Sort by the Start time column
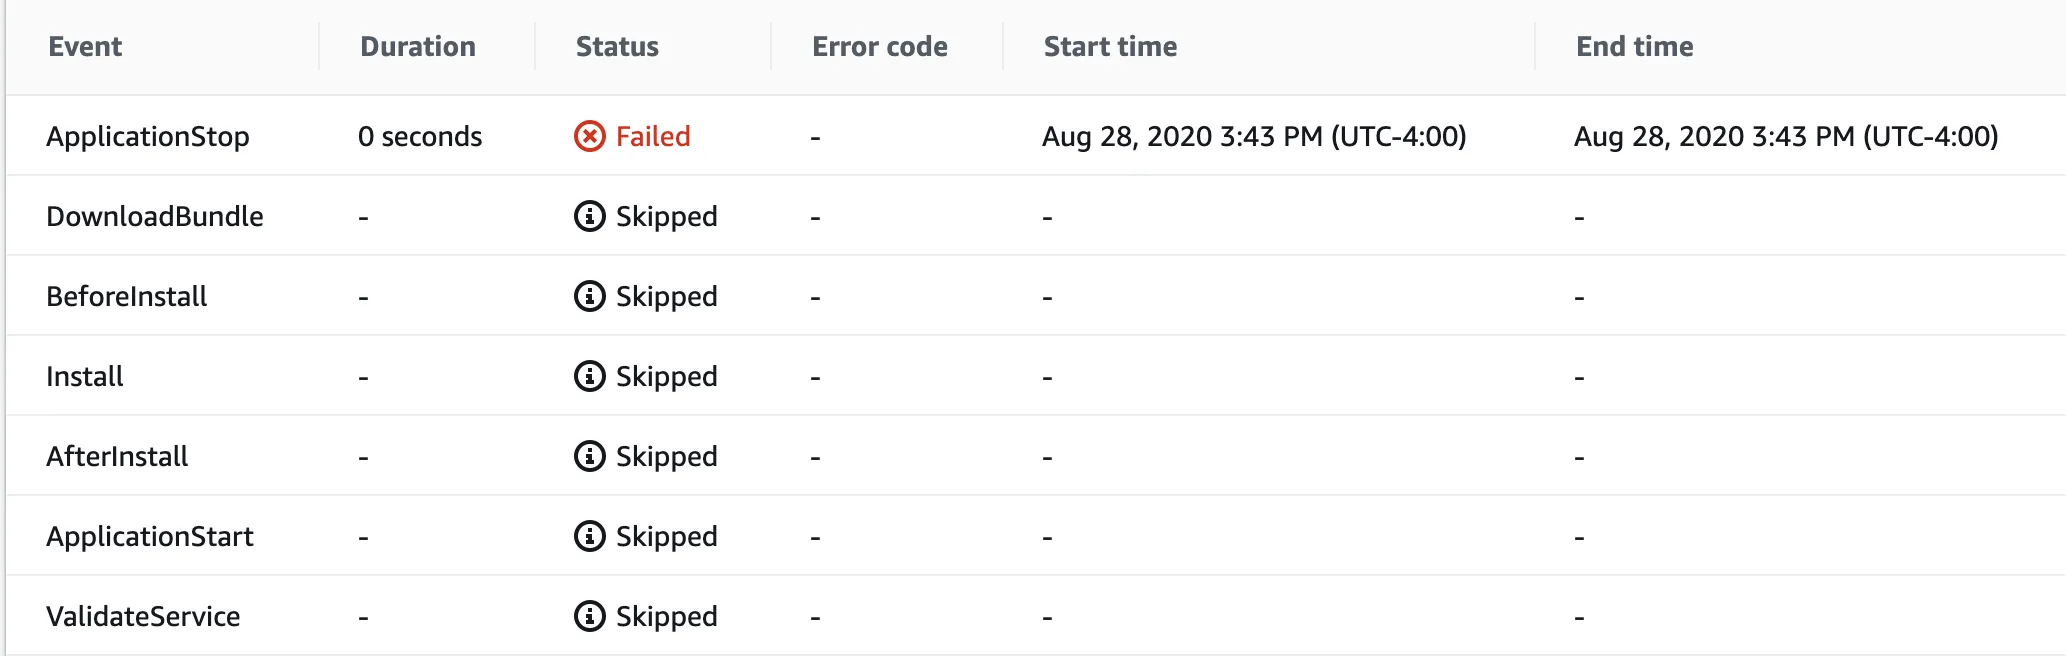This screenshot has width=2066, height=656. coord(1110,47)
